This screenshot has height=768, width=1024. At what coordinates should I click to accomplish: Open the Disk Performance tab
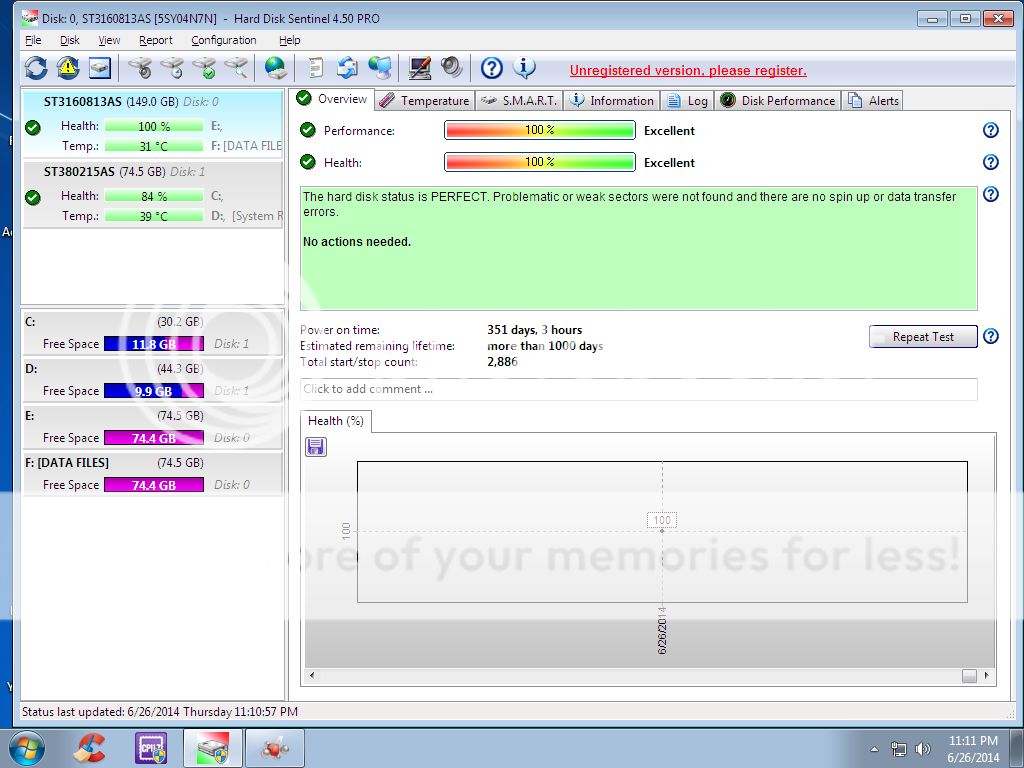coord(778,100)
